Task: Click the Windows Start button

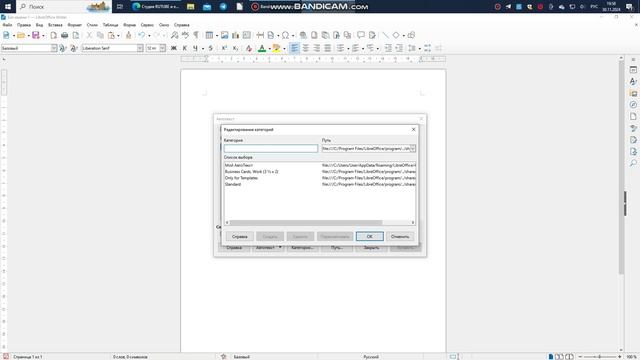Action: 8,7
